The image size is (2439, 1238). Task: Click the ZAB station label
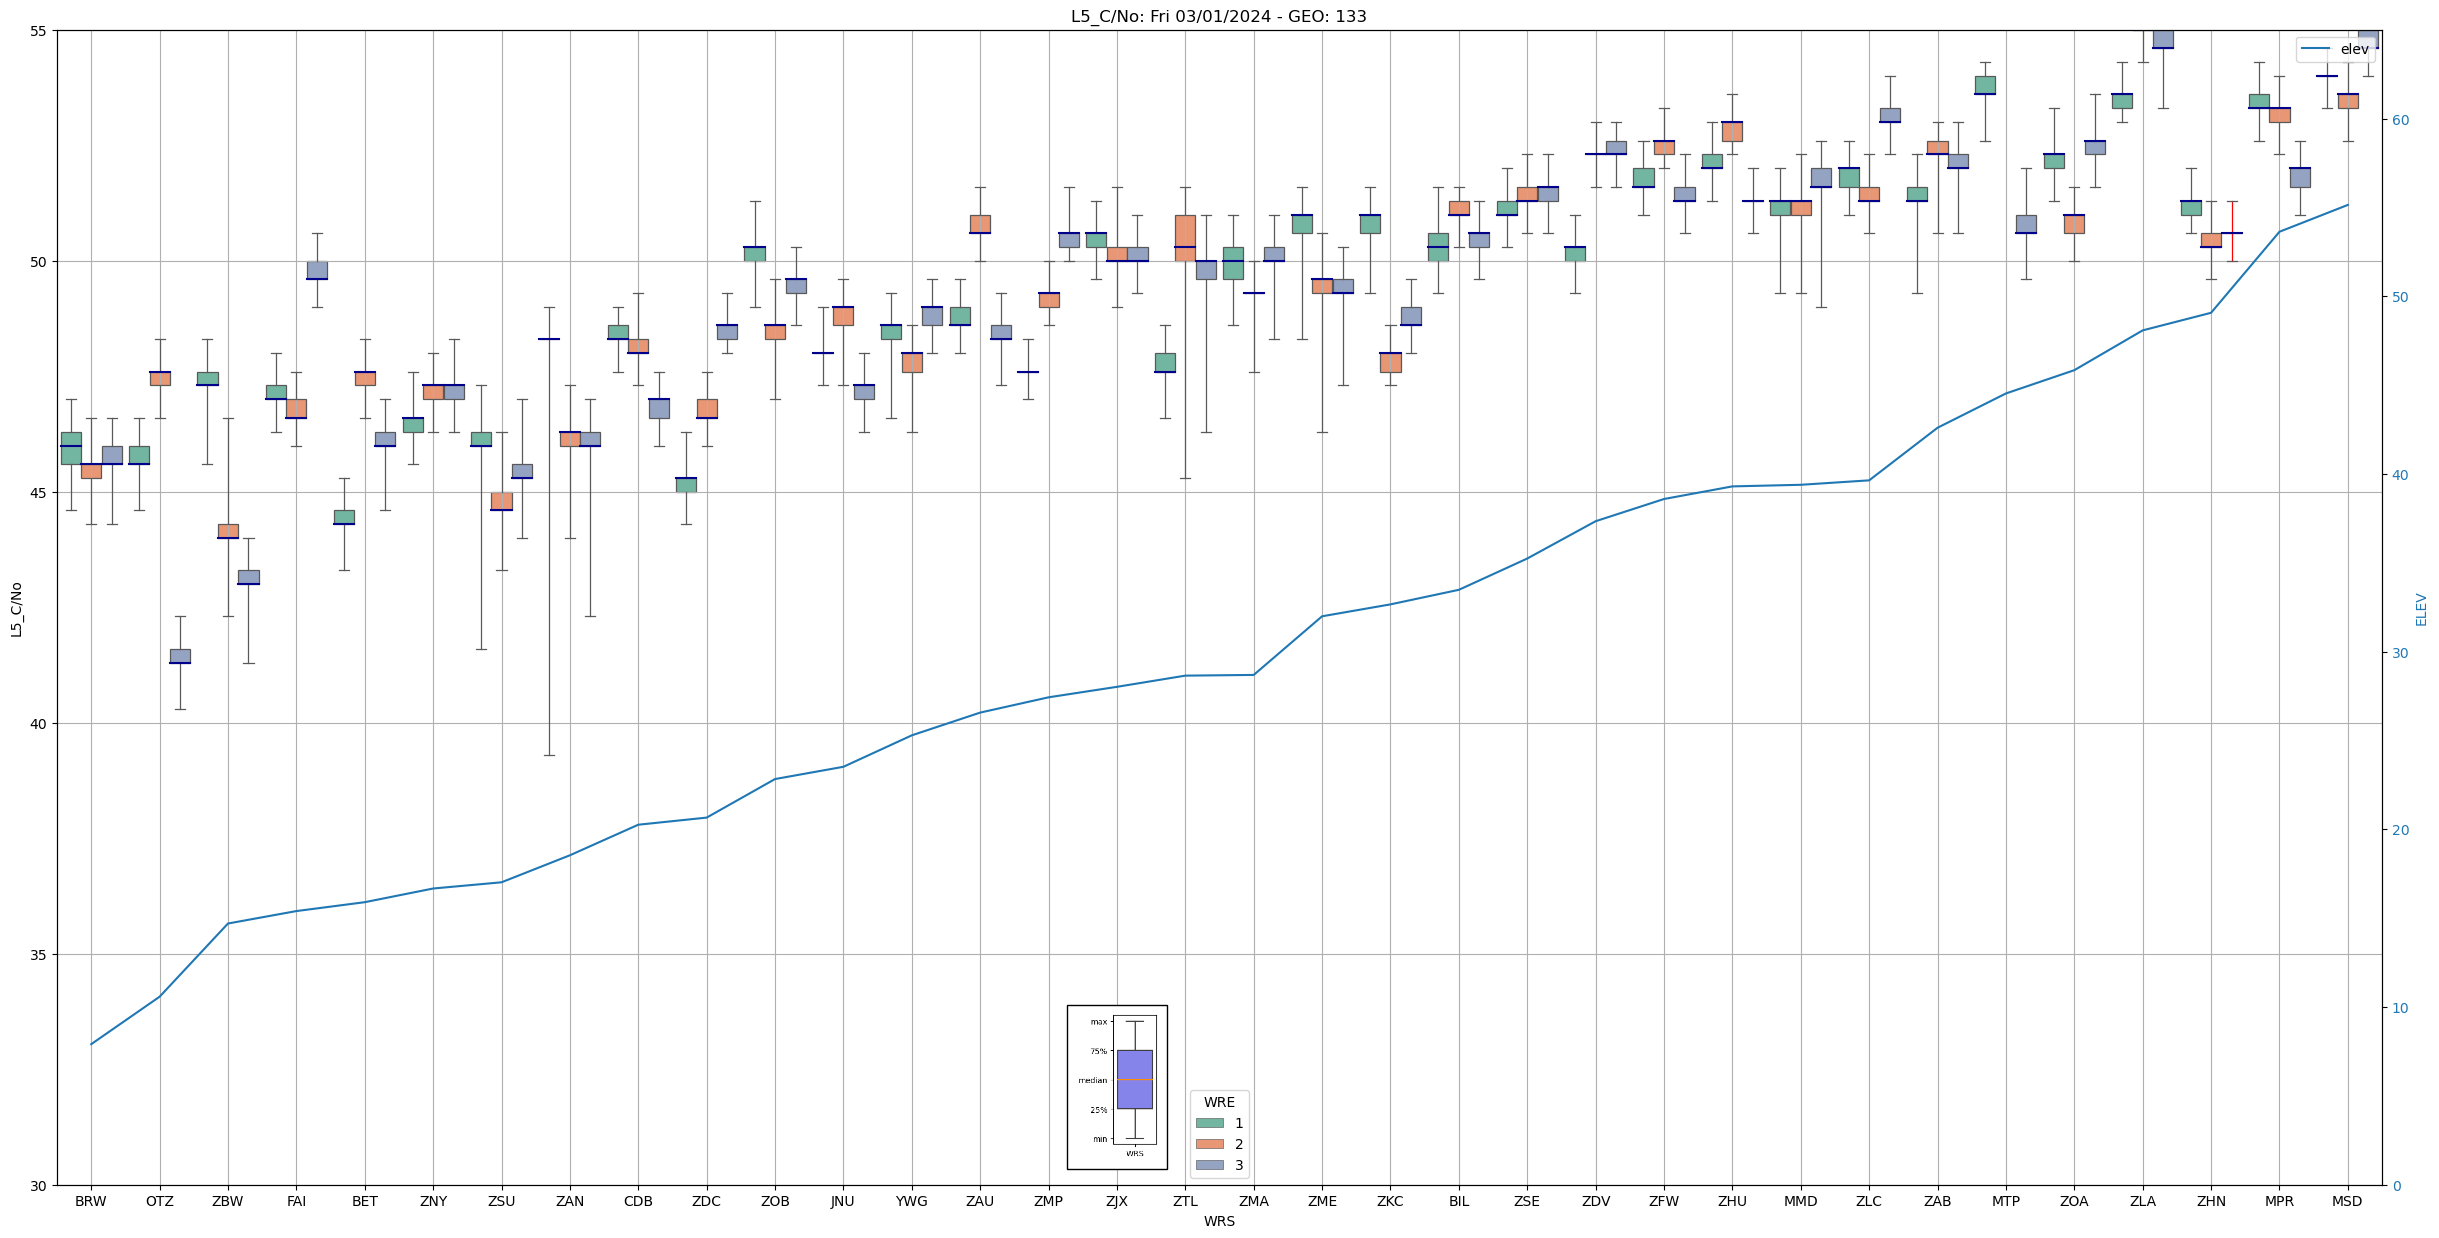click(1938, 1201)
